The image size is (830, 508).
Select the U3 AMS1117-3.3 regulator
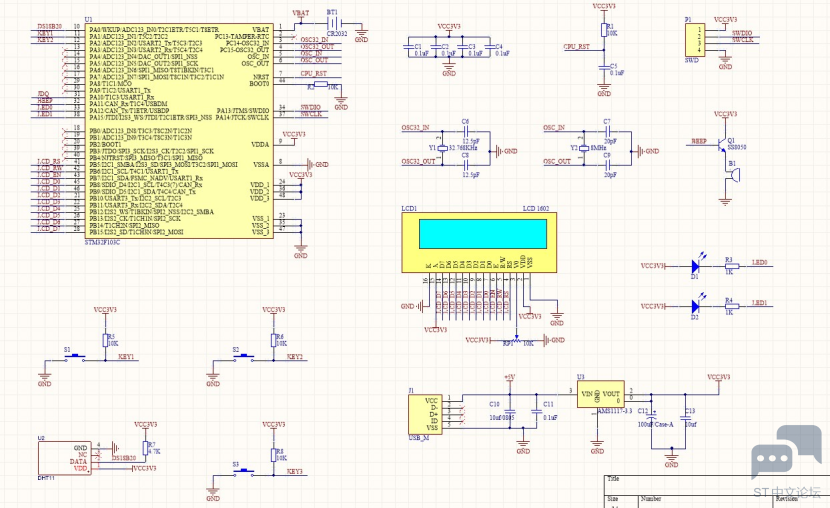pyautogui.click(x=600, y=394)
